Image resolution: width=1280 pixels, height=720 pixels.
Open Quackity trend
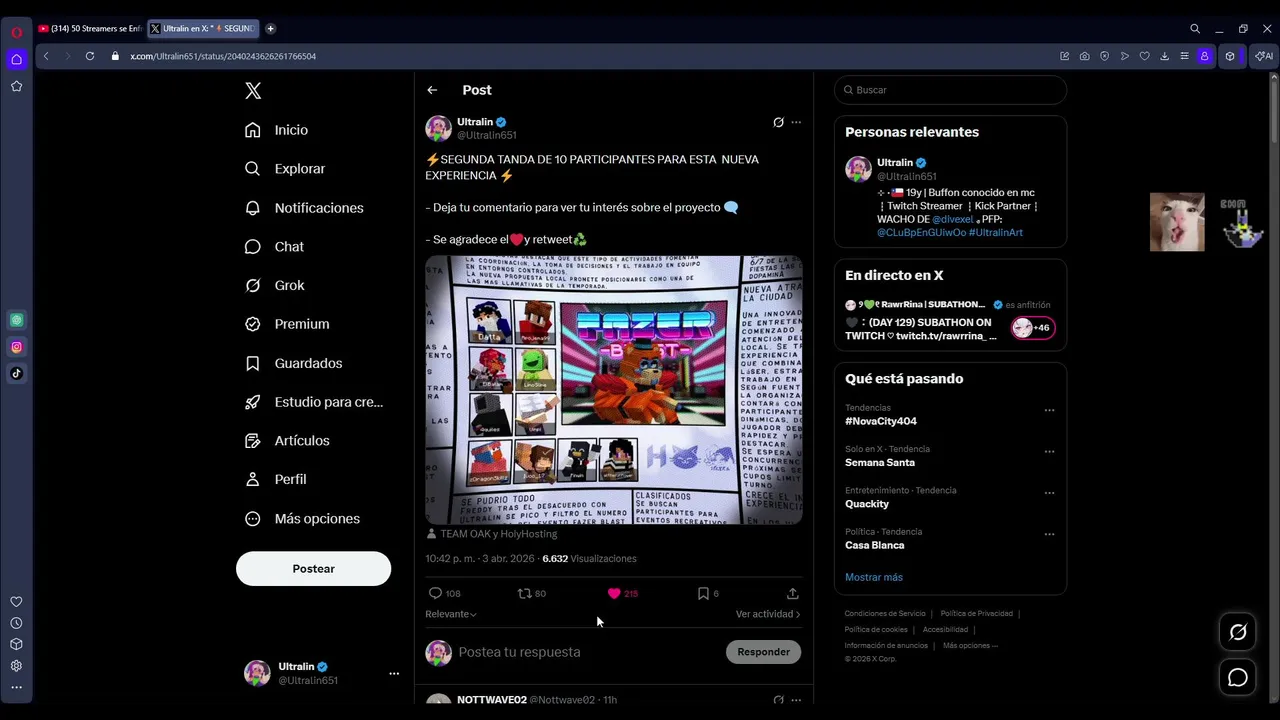pyautogui.click(x=867, y=504)
